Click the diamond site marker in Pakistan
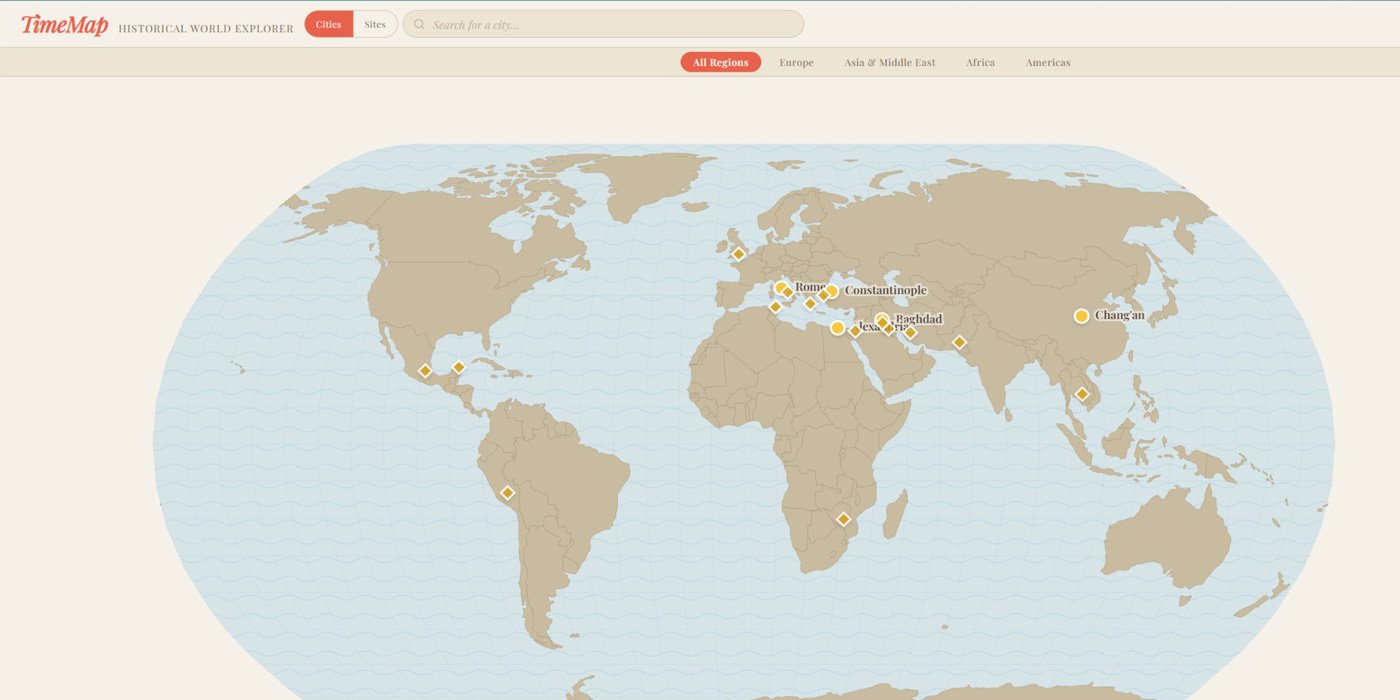Screen dimensions: 1400x700 click(x=959, y=342)
